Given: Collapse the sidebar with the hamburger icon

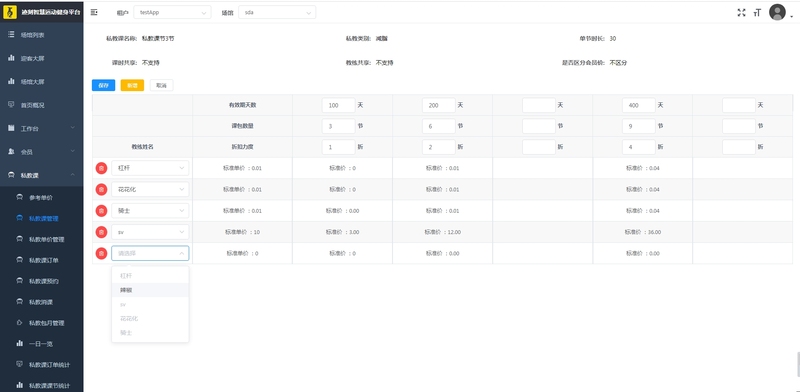Looking at the screenshot, I should point(94,12).
